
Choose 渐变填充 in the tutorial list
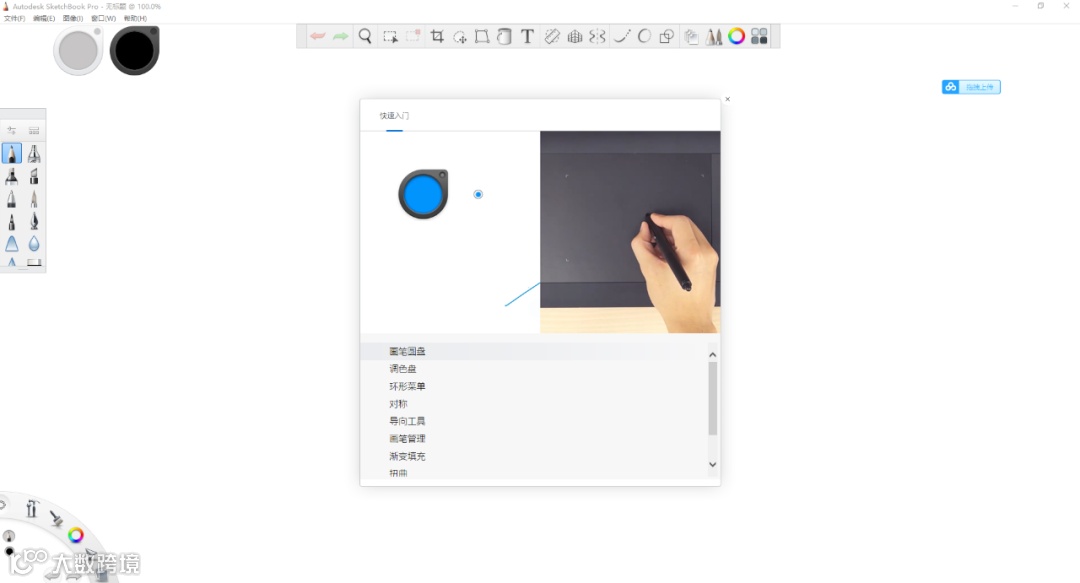pos(407,456)
